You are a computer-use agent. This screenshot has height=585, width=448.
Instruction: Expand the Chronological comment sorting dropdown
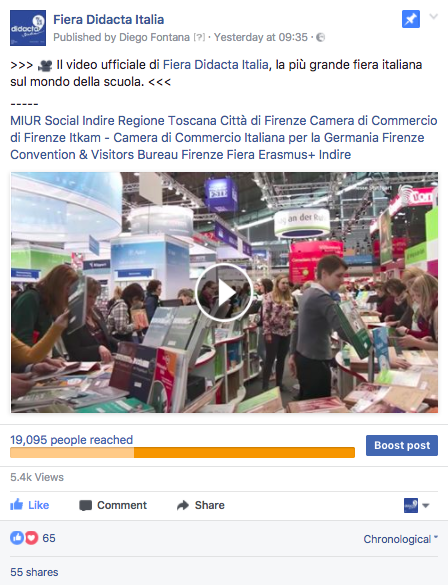[x=401, y=539]
